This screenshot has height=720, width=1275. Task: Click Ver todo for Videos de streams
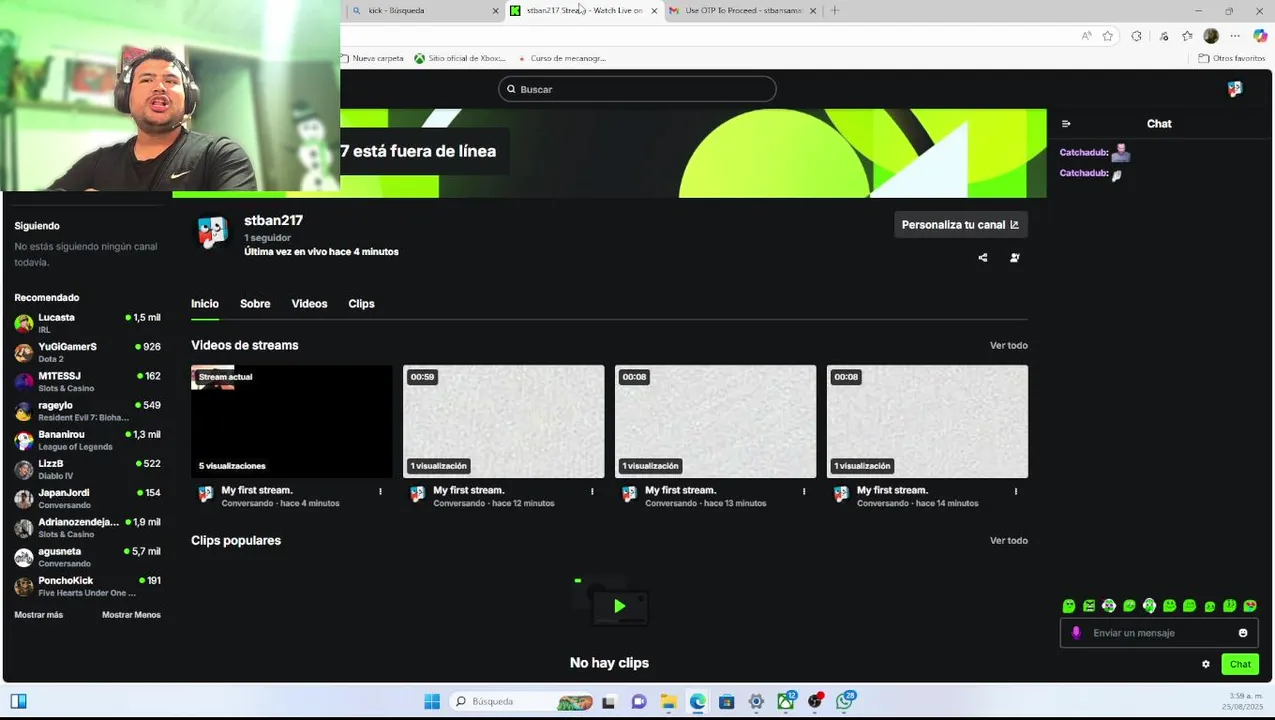coord(1008,346)
